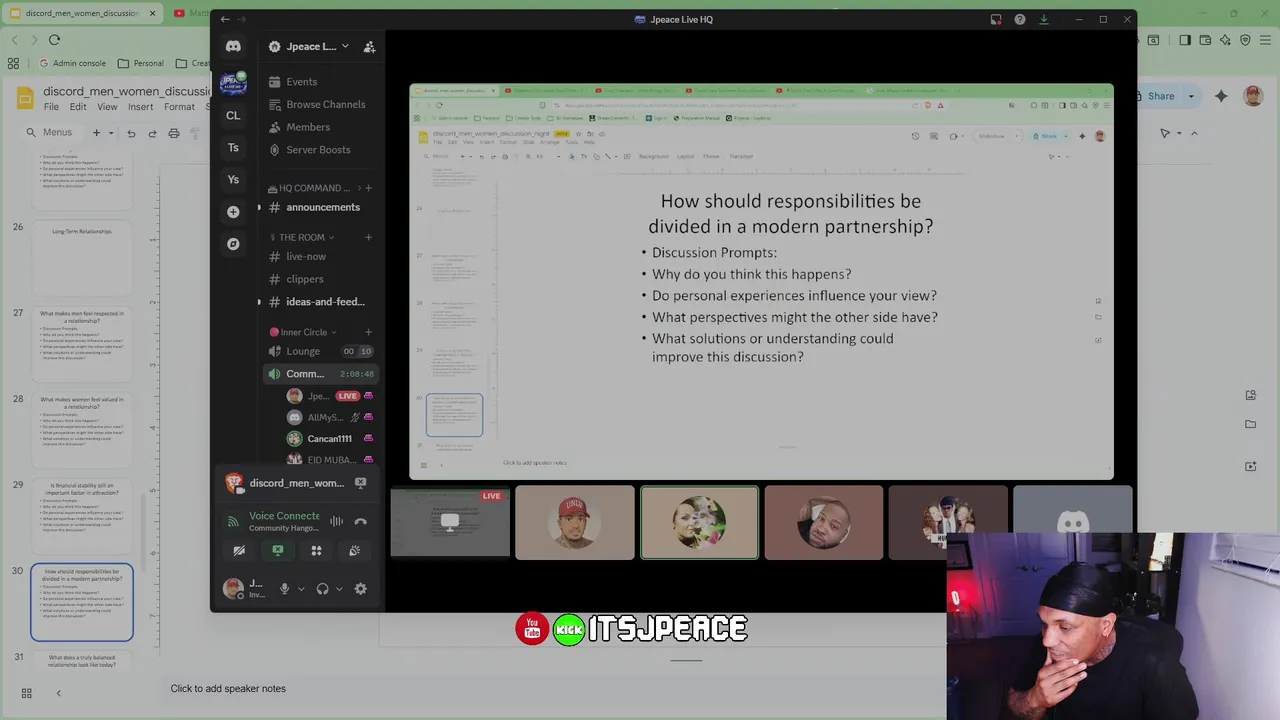
Task: Click undo icon in Google Slides toolbar
Action: (x=131, y=133)
